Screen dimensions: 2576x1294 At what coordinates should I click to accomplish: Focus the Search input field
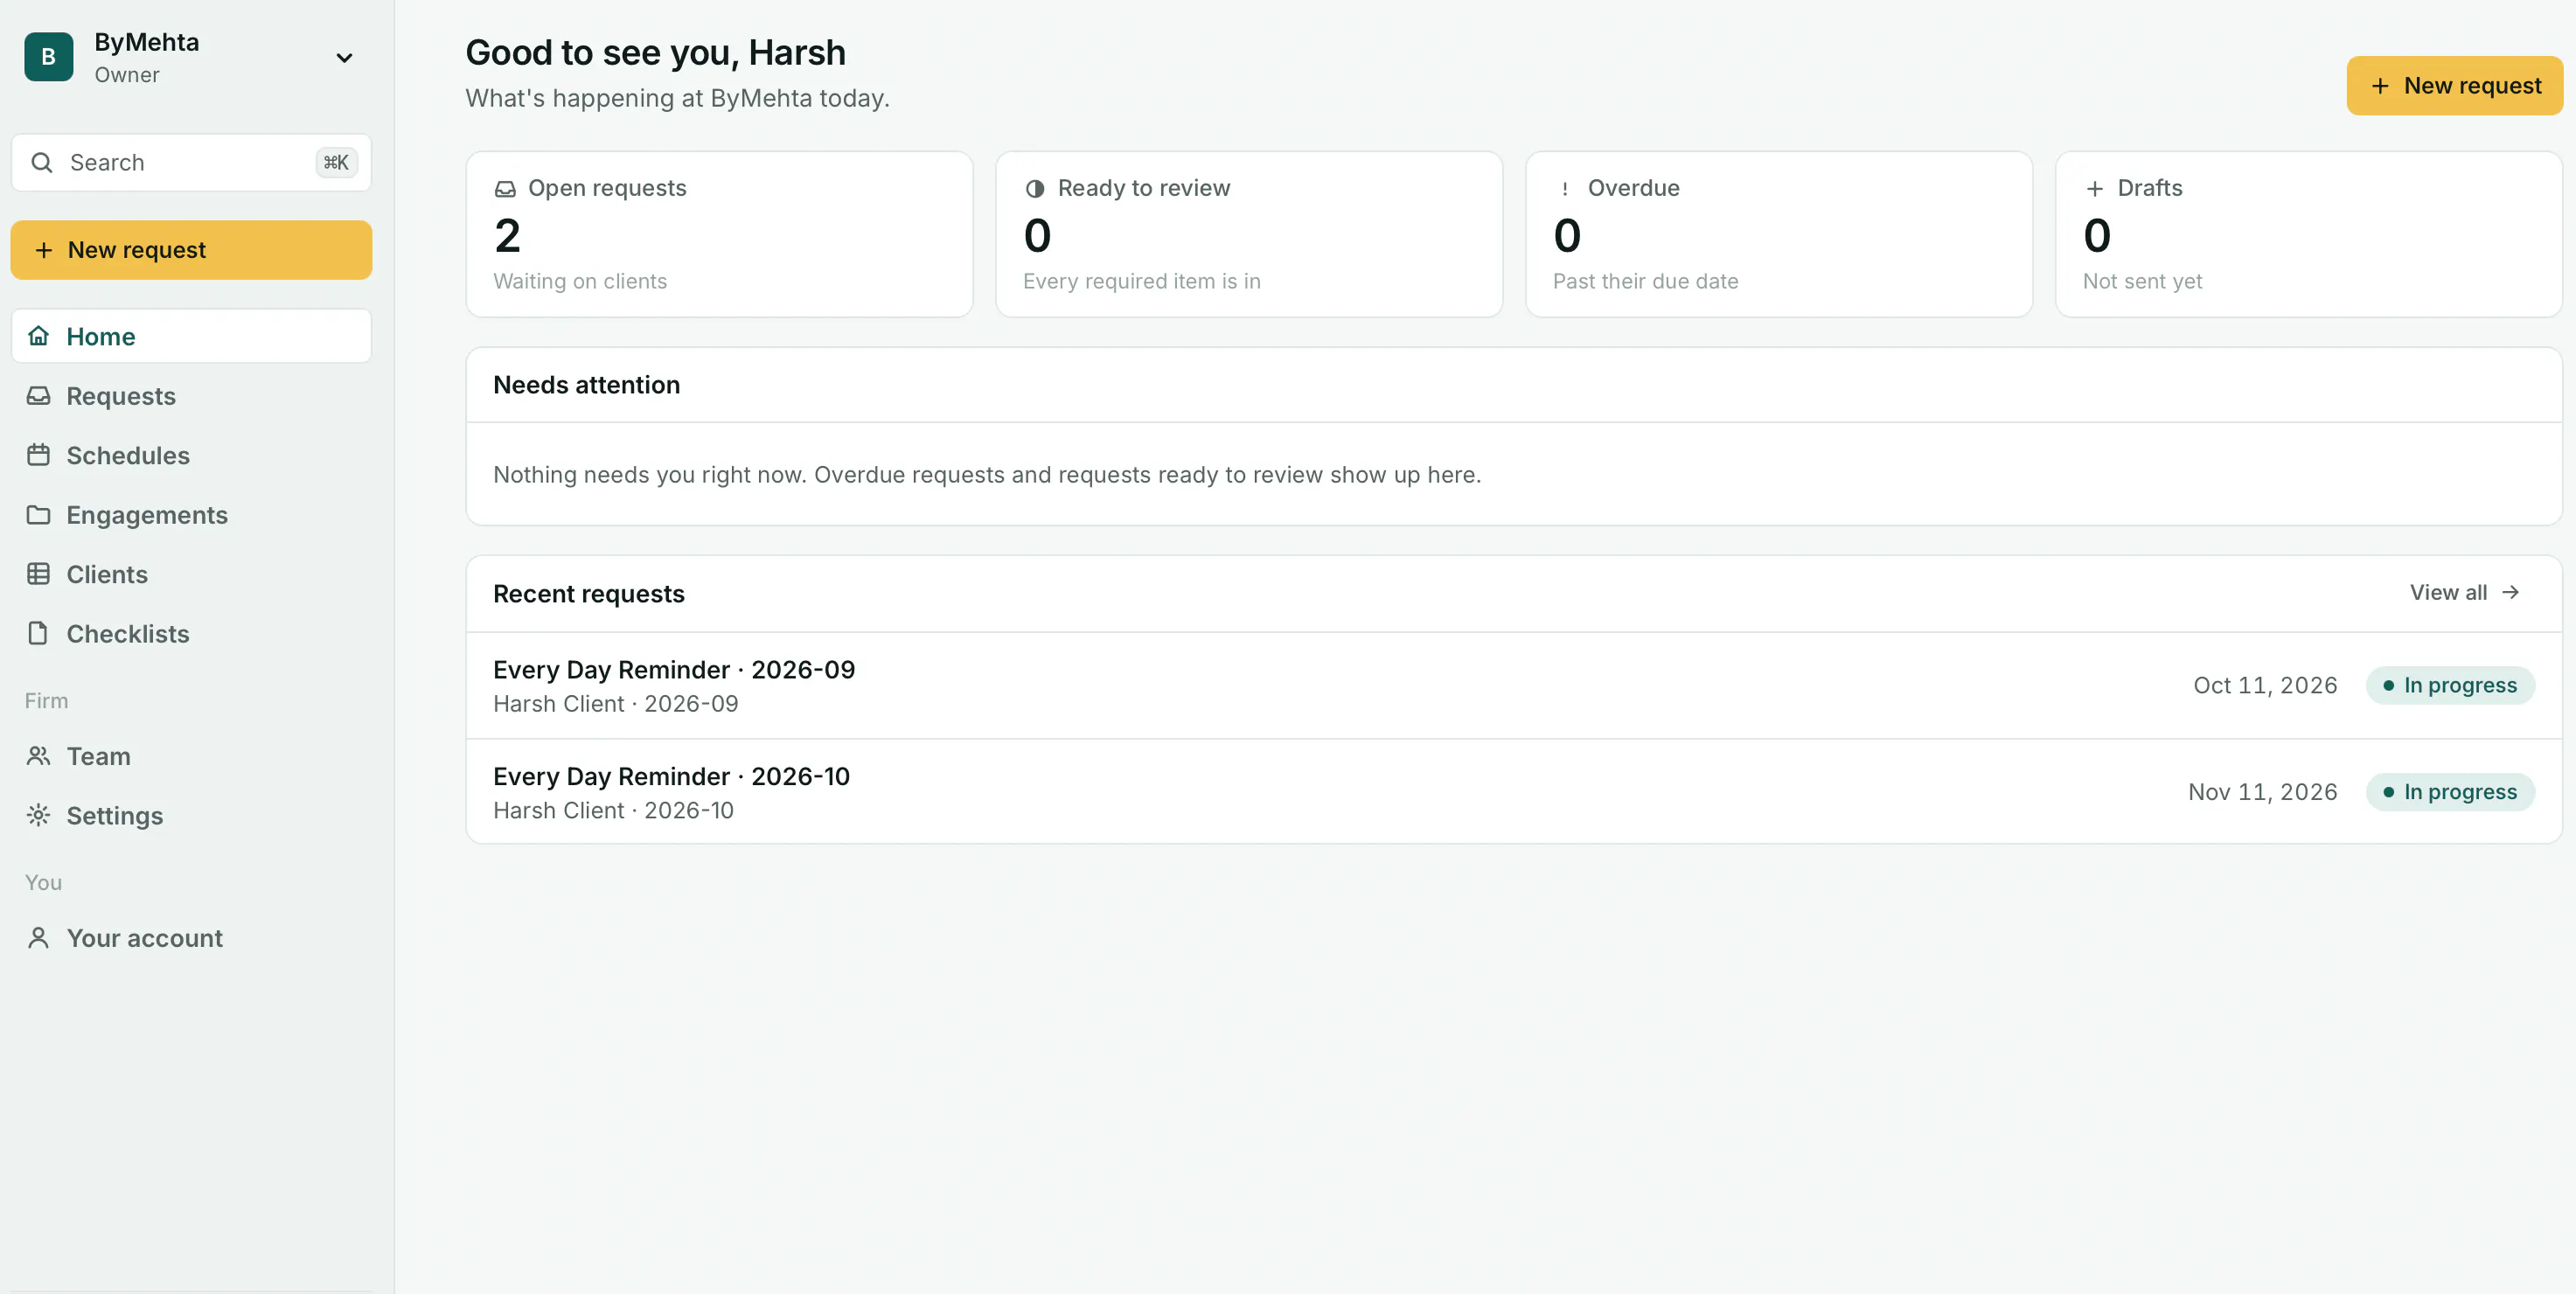(x=191, y=163)
